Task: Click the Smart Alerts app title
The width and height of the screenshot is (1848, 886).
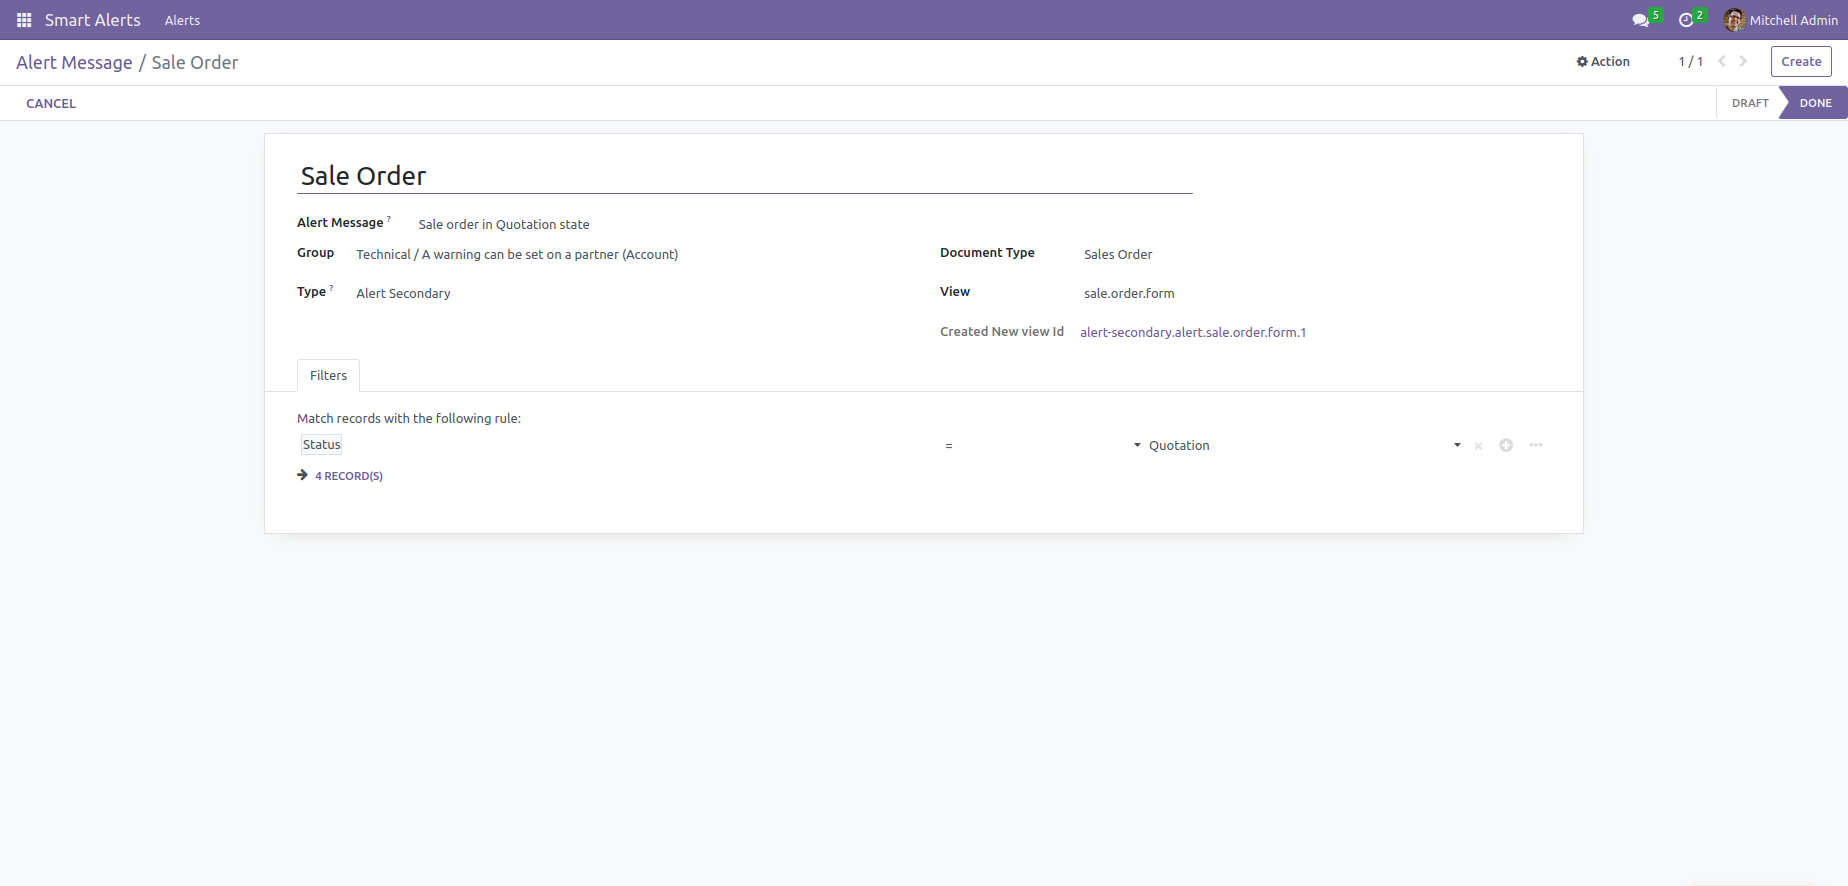Action: point(93,20)
